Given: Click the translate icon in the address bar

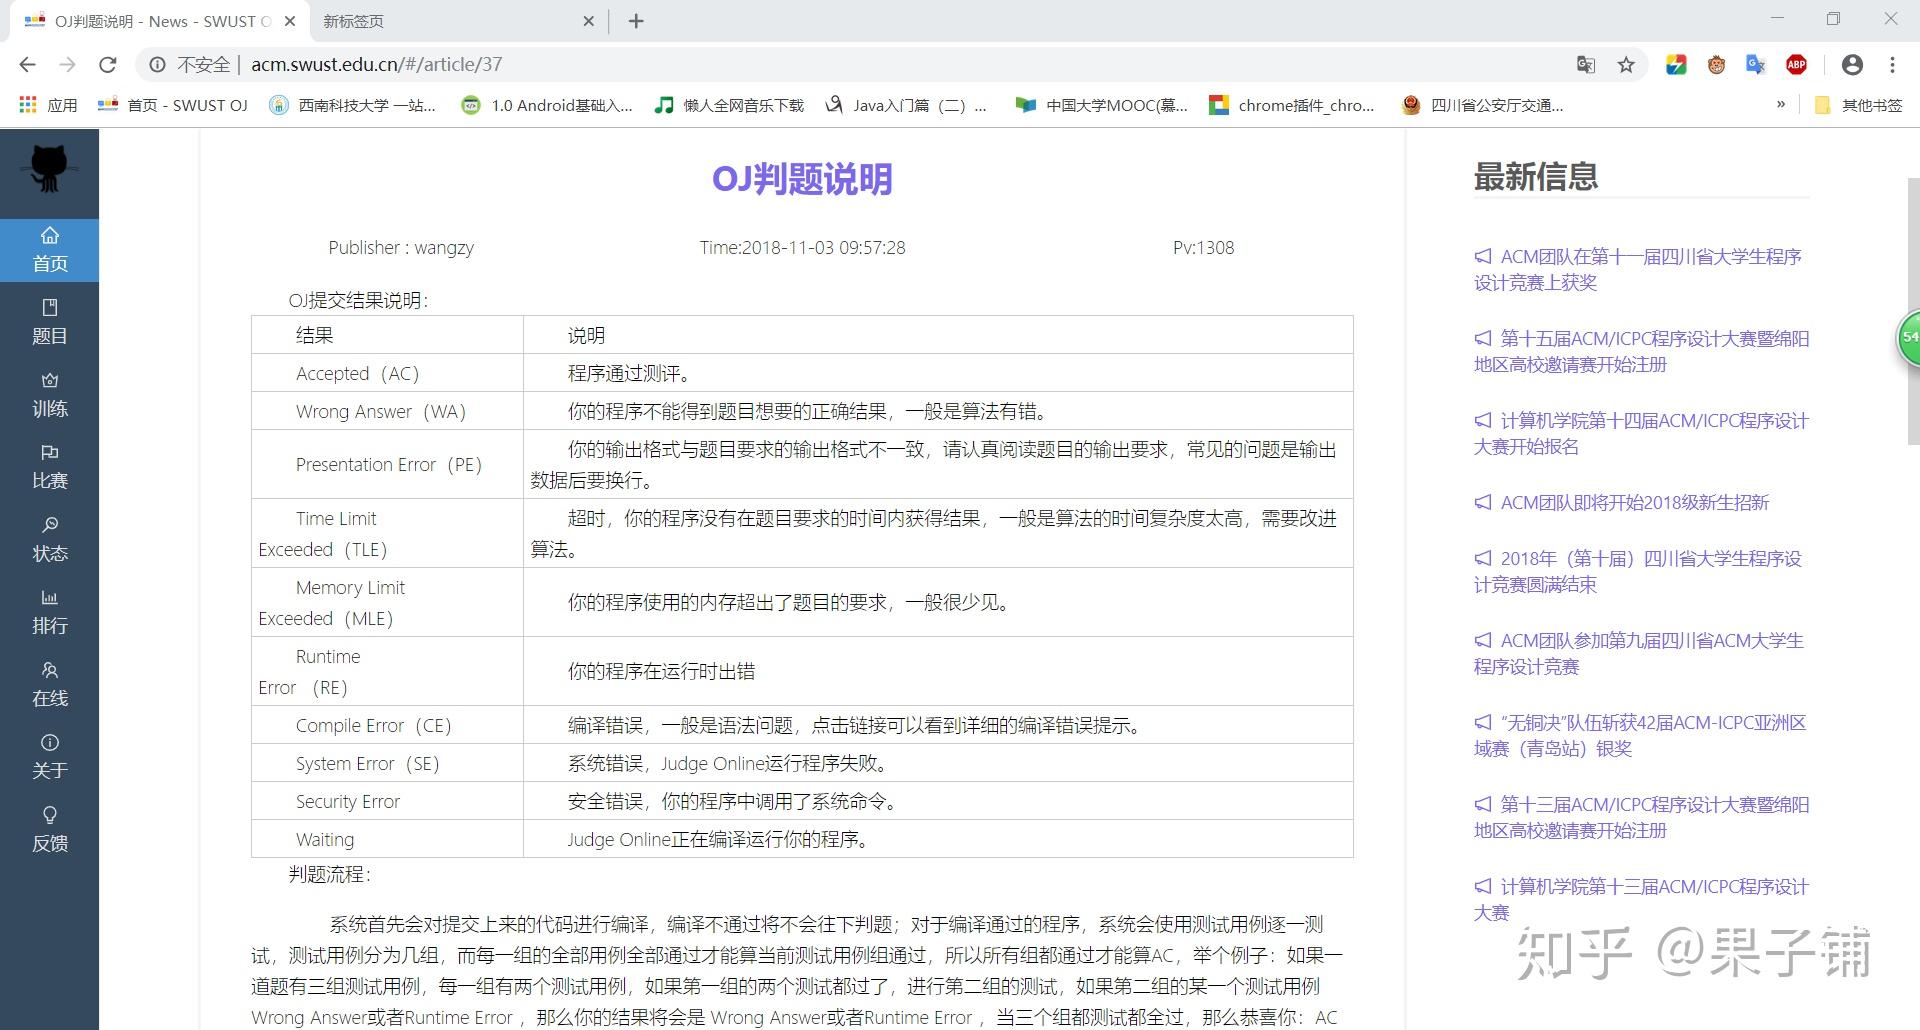Looking at the screenshot, I should pyautogui.click(x=1585, y=64).
